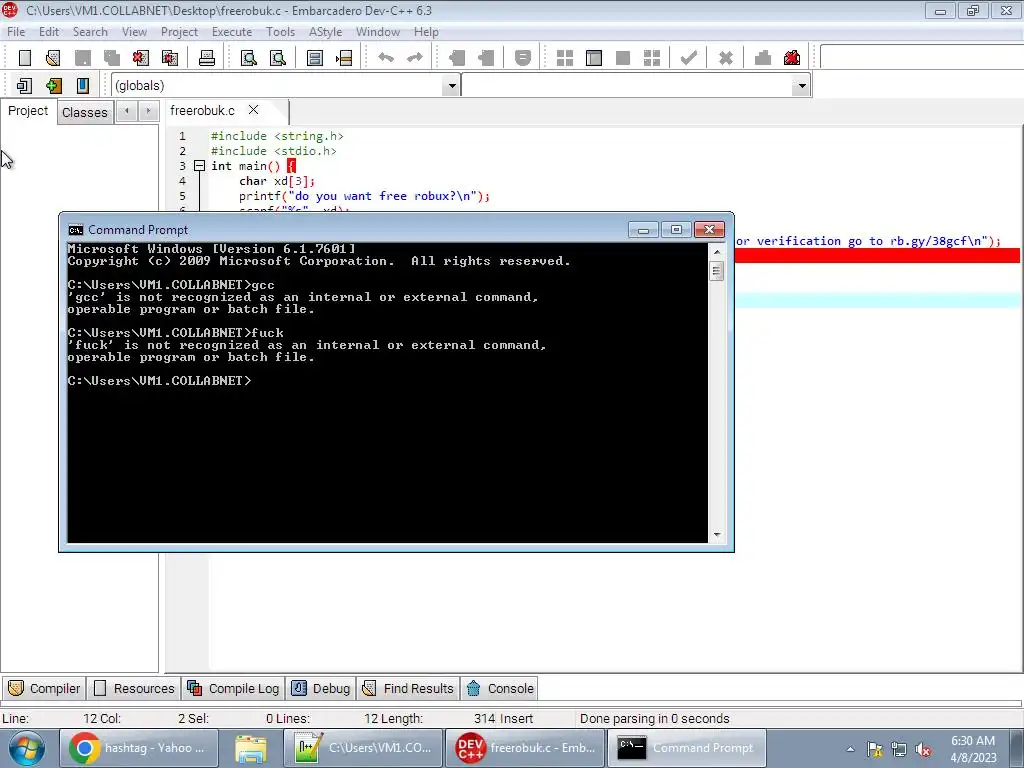Select the freerobuk.c editor tab

[x=202, y=111]
